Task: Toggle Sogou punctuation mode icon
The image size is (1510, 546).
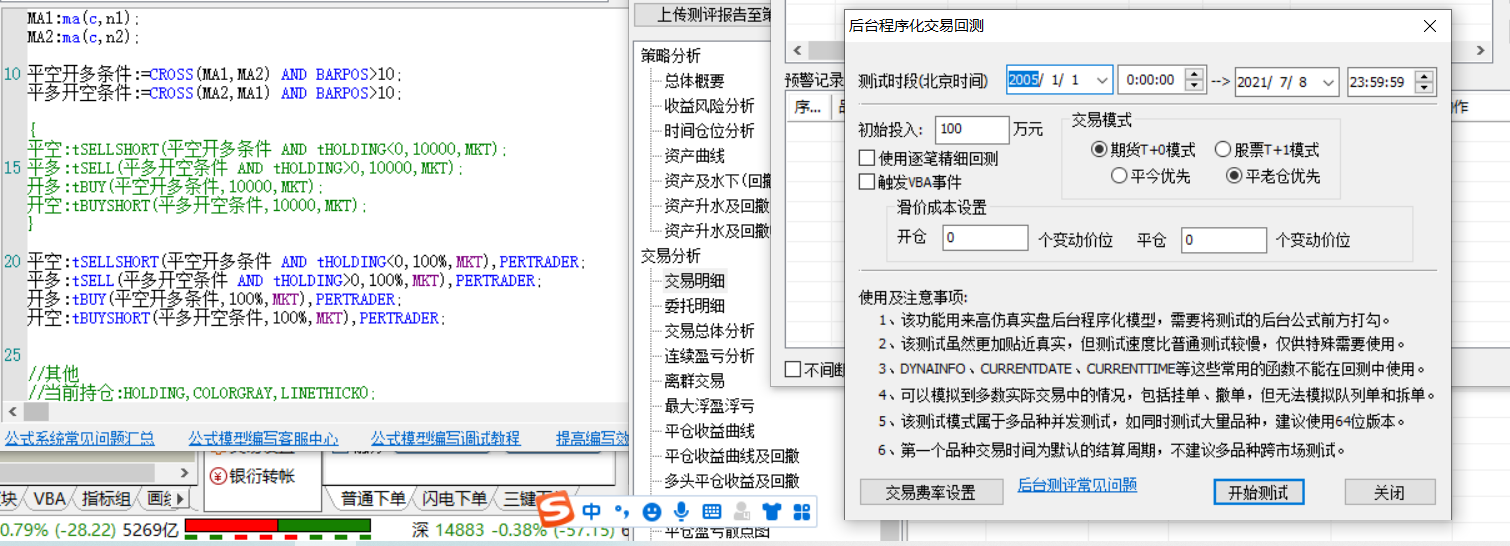Action: pos(620,512)
